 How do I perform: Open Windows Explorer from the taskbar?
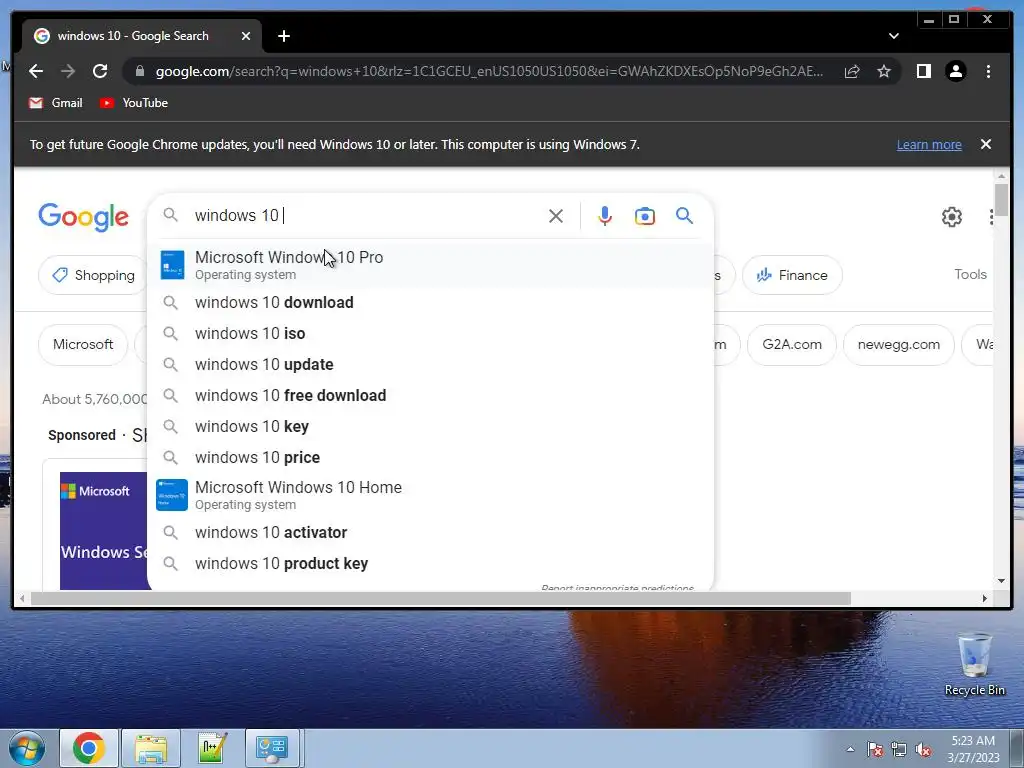[151, 748]
